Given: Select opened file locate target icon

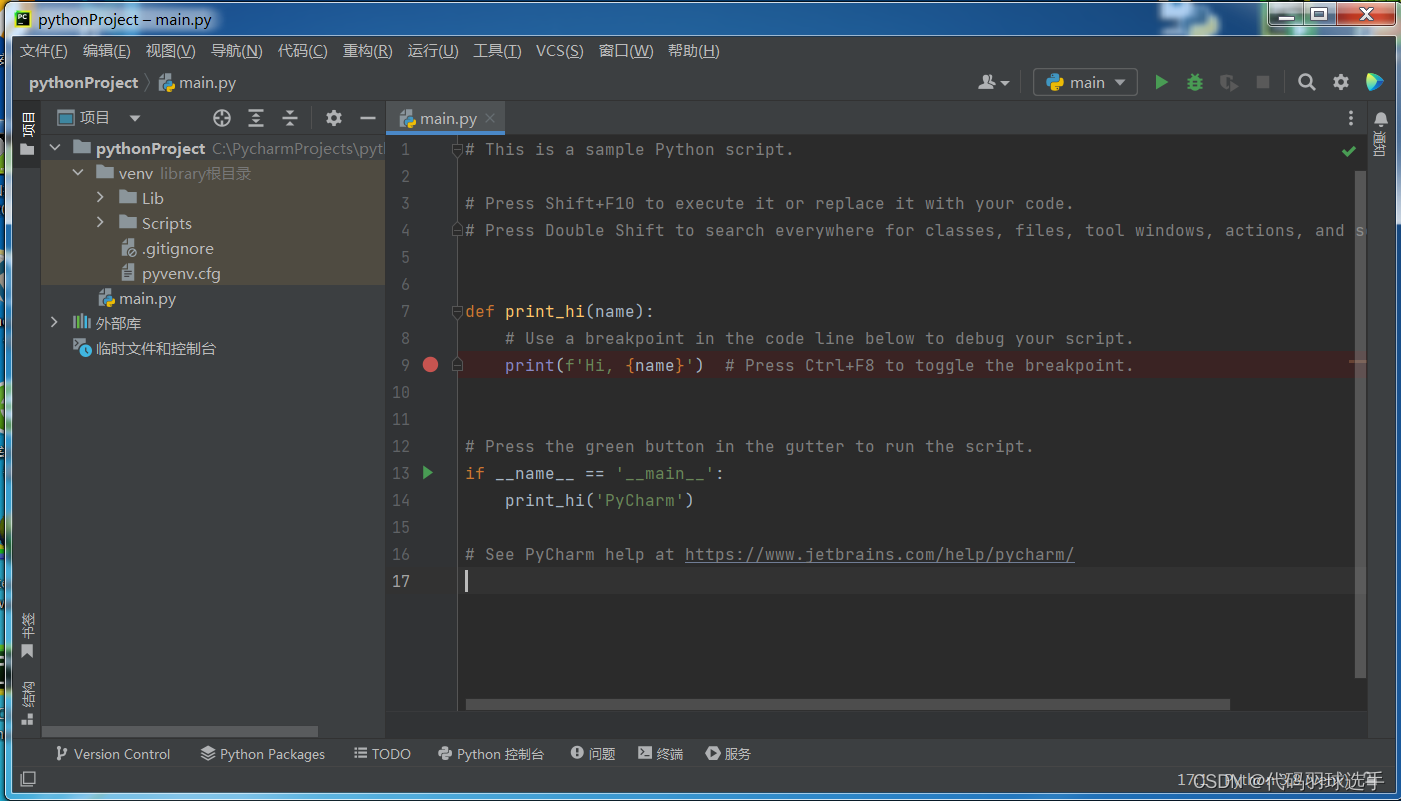Looking at the screenshot, I should [x=222, y=118].
